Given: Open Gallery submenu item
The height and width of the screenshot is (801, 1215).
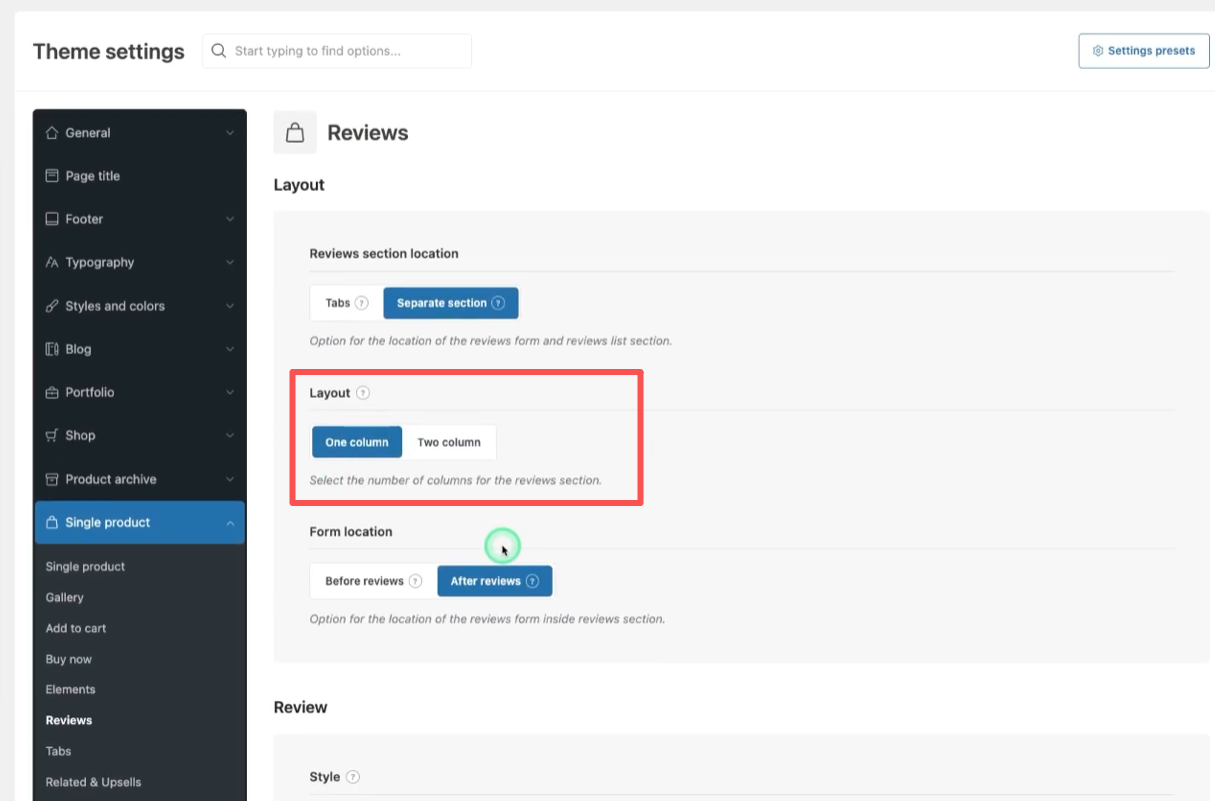Looking at the screenshot, I should coord(65,597).
